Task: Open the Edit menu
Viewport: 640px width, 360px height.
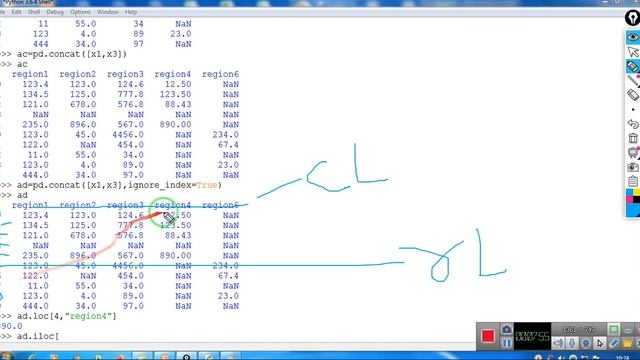Action: click(16, 12)
